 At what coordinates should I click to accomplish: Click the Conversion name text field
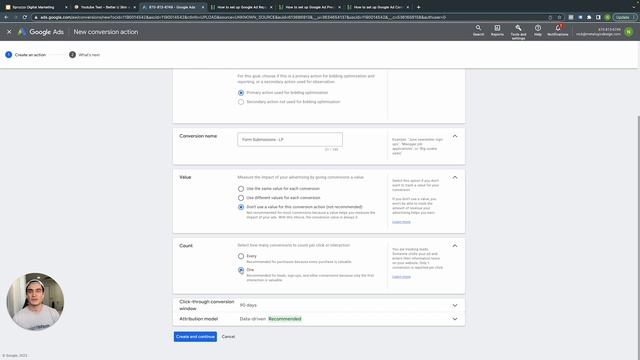click(290, 139)
